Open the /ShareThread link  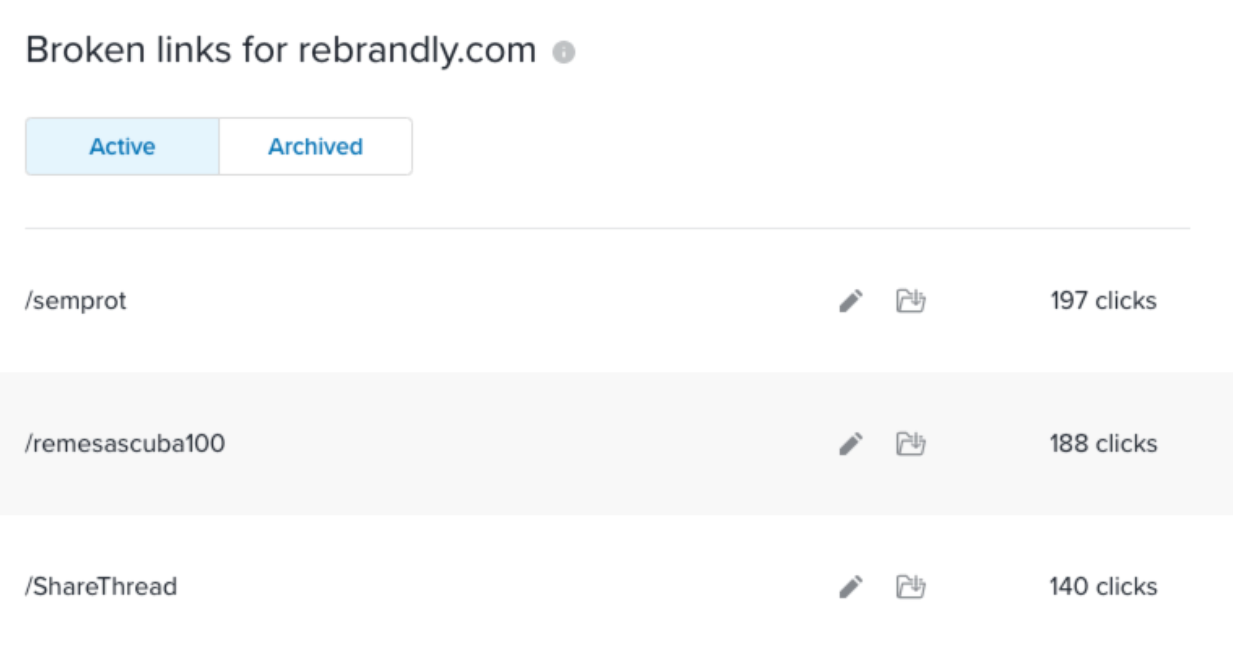pos(101,587)
